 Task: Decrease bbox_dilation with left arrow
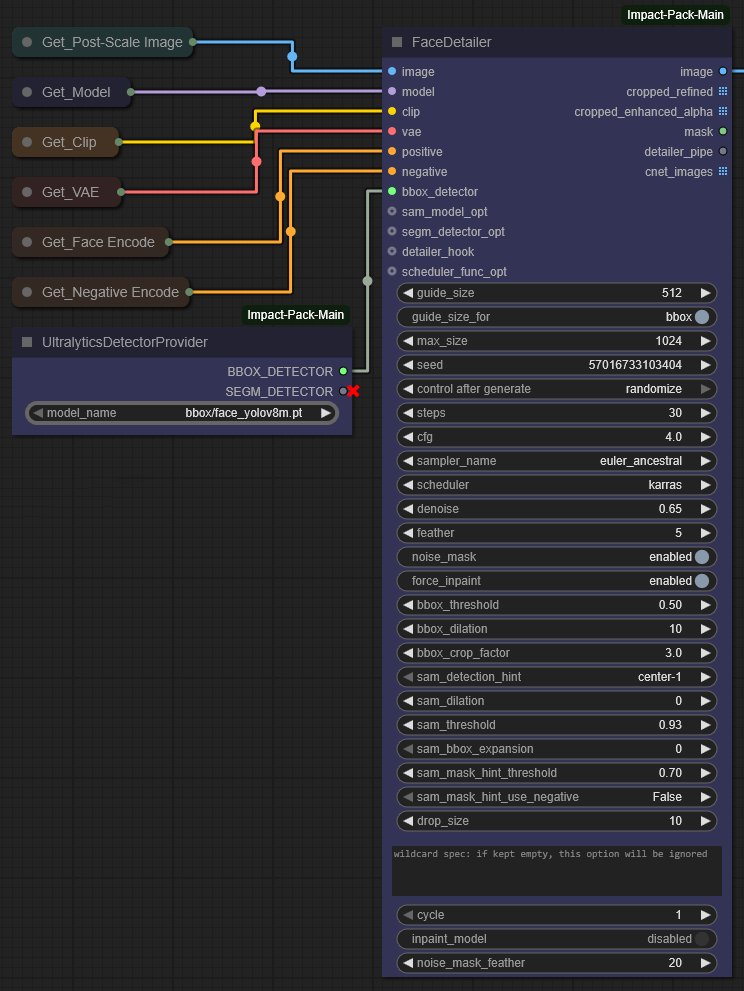coord(408,629)
